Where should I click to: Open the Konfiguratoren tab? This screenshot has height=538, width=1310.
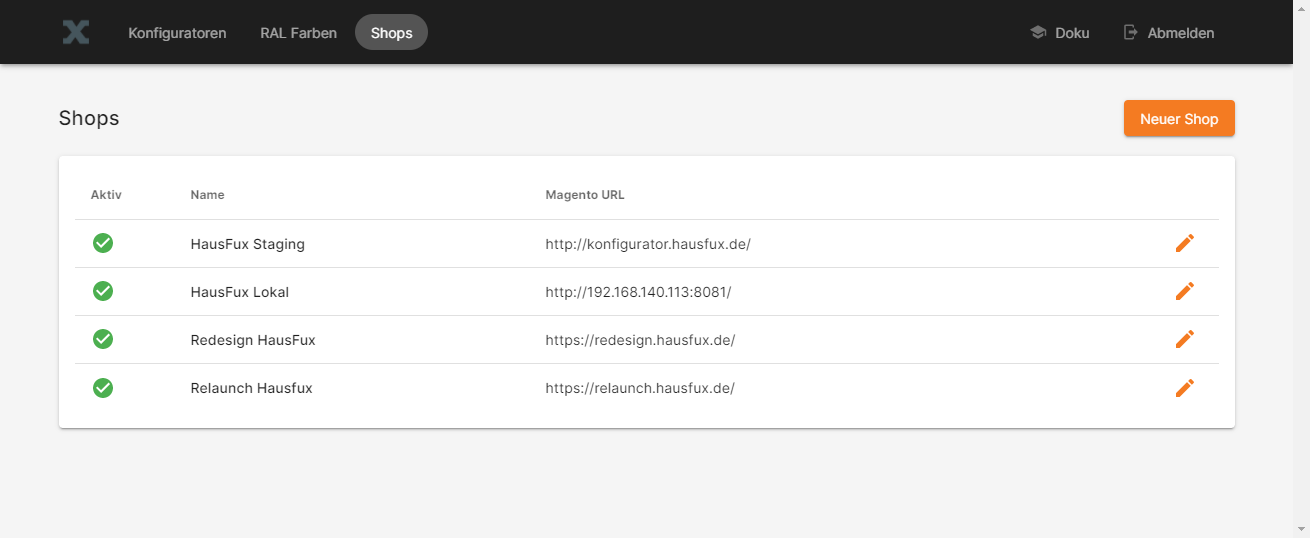[x=177, y=33]
